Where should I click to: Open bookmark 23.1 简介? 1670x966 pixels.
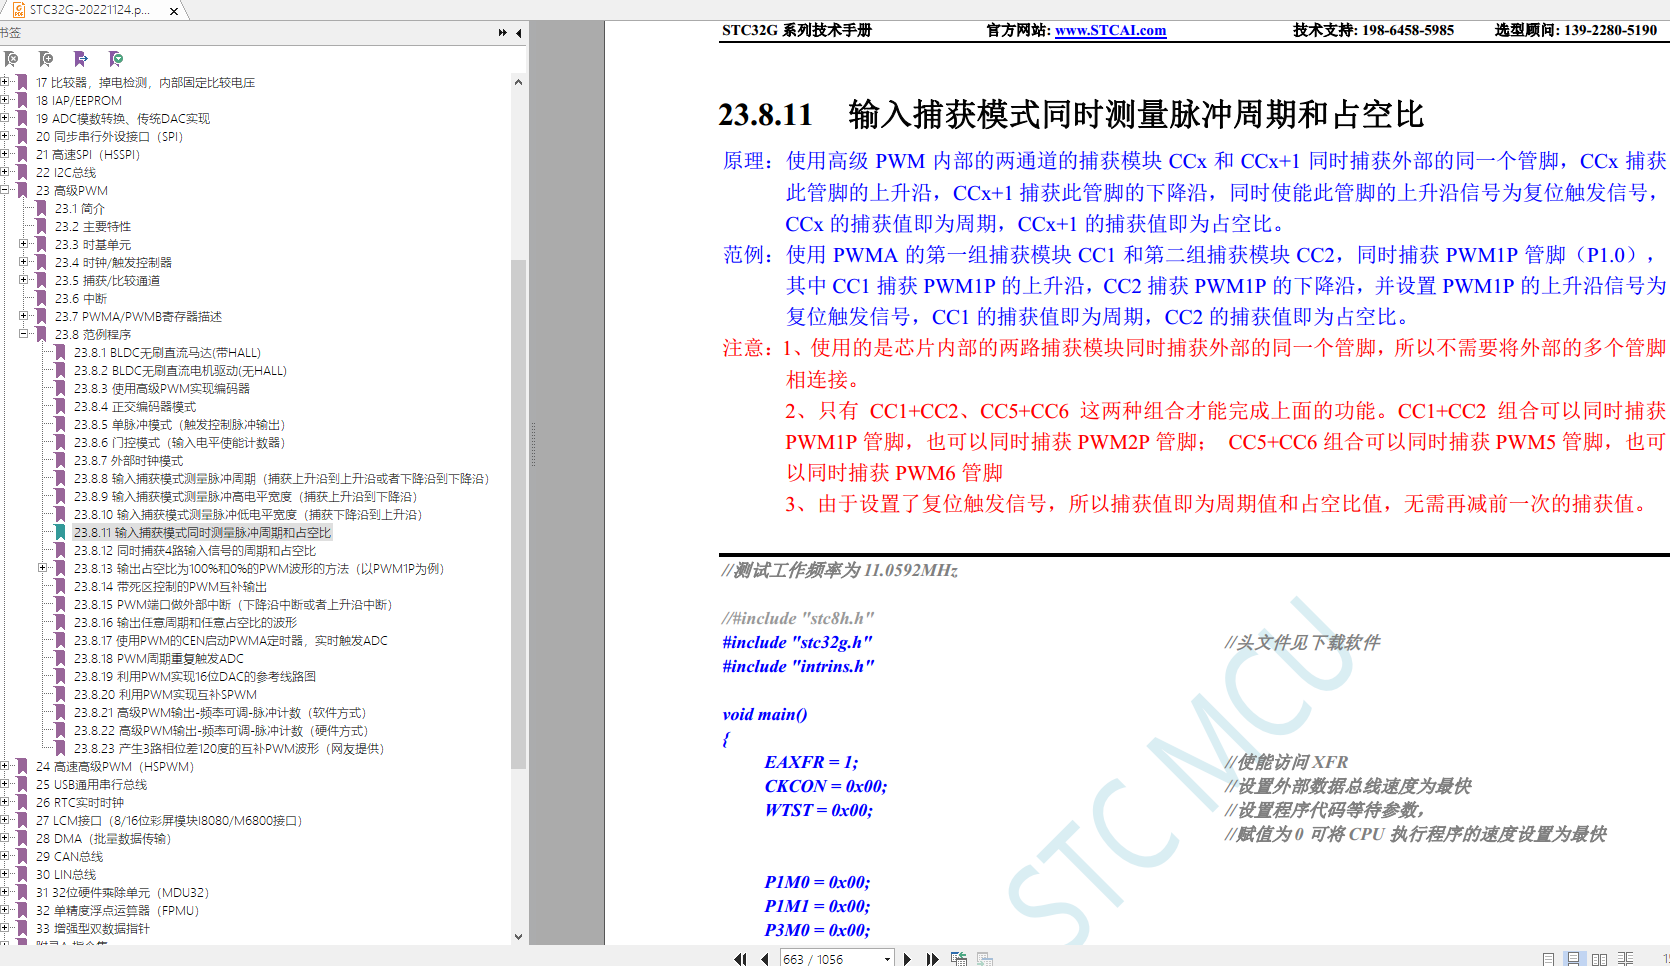point(80,209)
